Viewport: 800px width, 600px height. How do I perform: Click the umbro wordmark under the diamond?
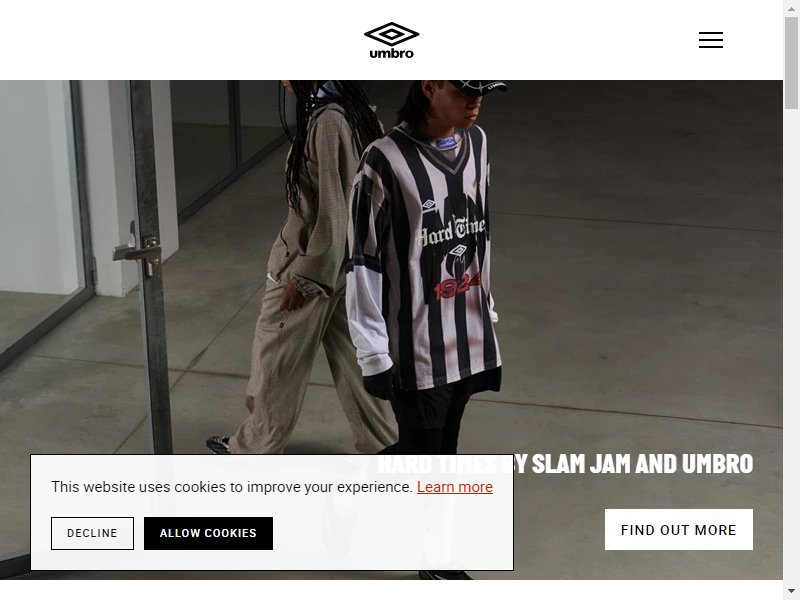[x=391, y=53]
